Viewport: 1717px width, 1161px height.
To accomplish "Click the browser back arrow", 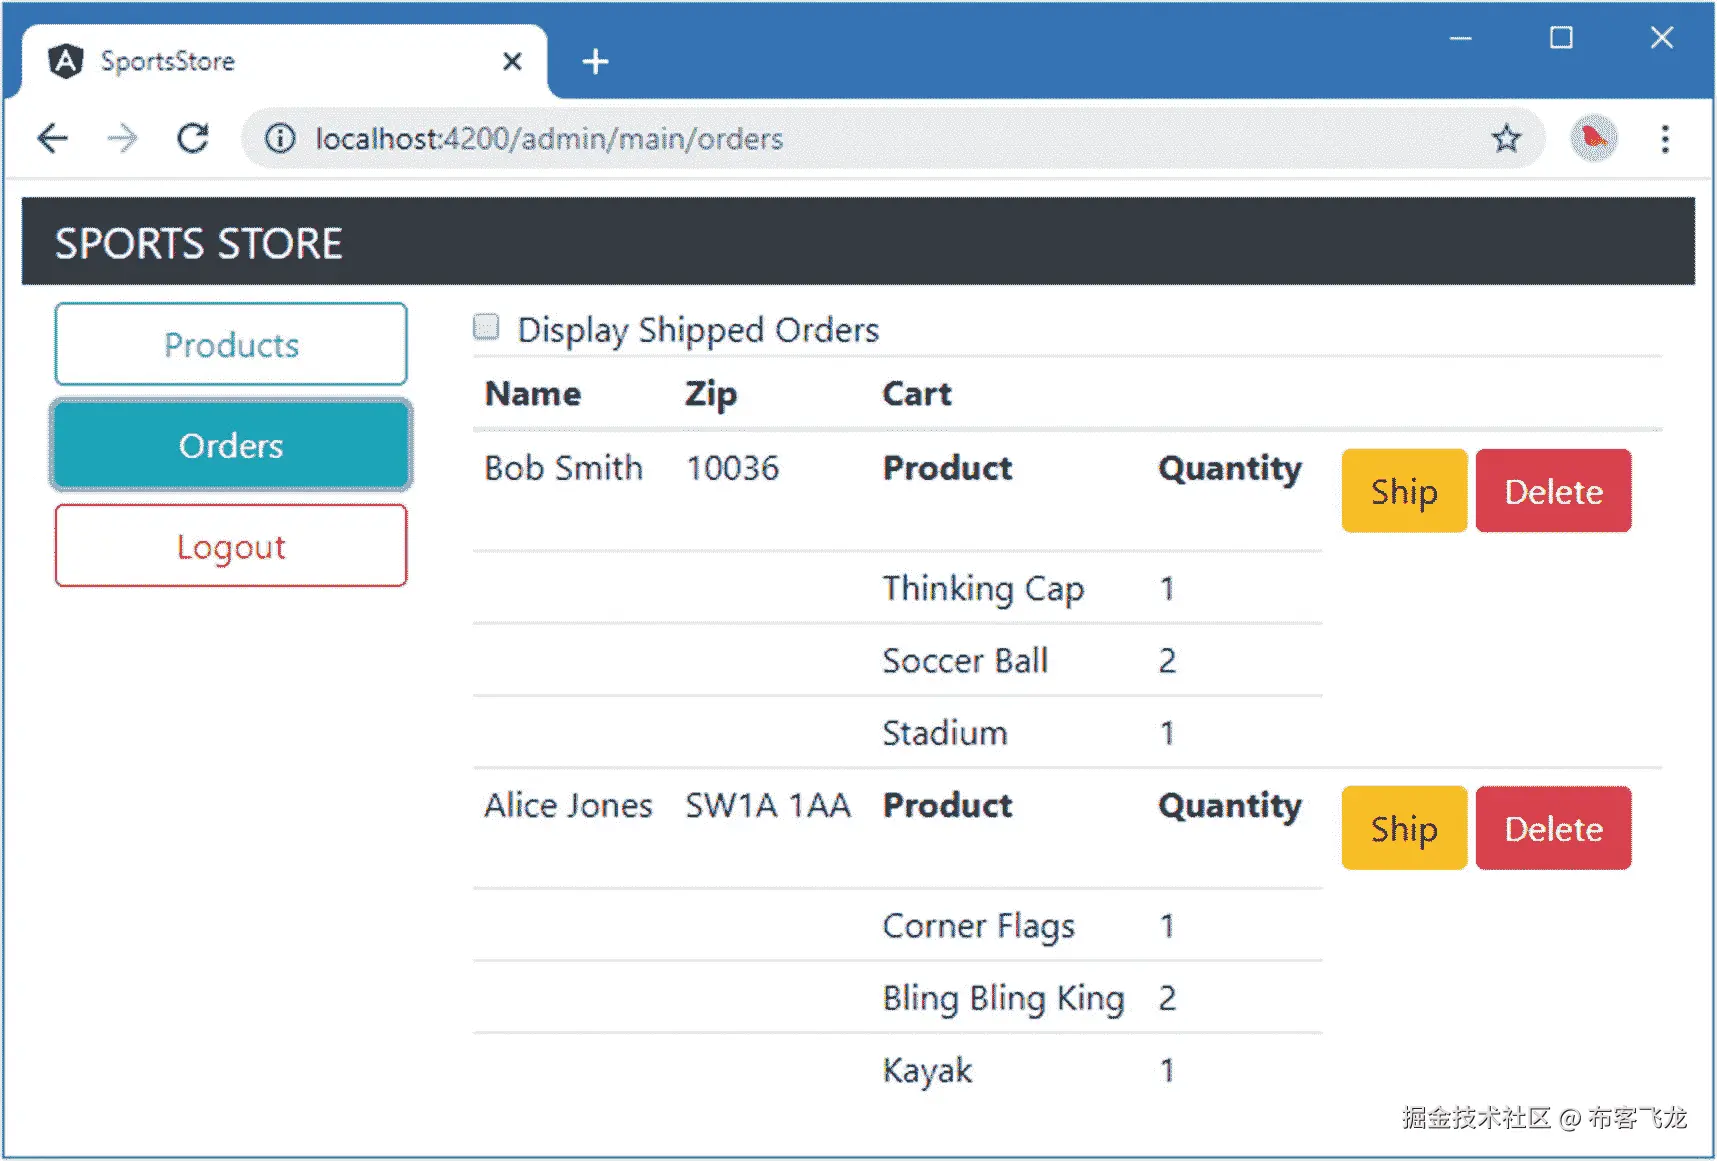I will (x=52, y=138).
